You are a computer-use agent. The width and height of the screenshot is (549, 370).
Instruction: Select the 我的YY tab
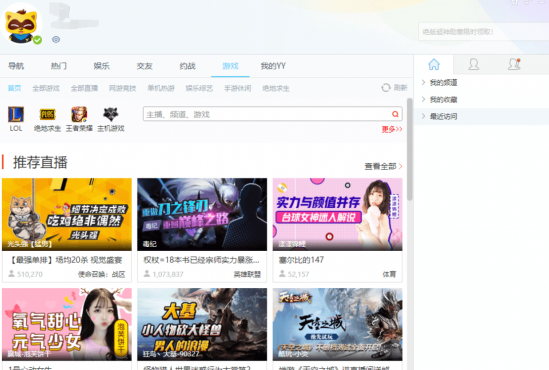273,66
